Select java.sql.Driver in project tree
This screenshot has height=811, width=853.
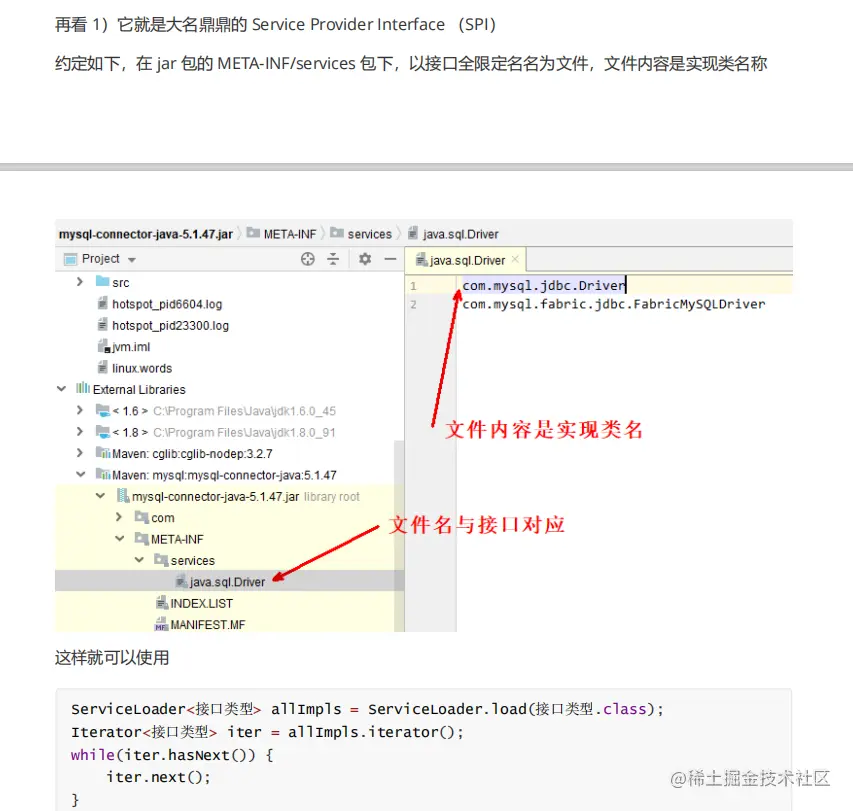[227, 582]
